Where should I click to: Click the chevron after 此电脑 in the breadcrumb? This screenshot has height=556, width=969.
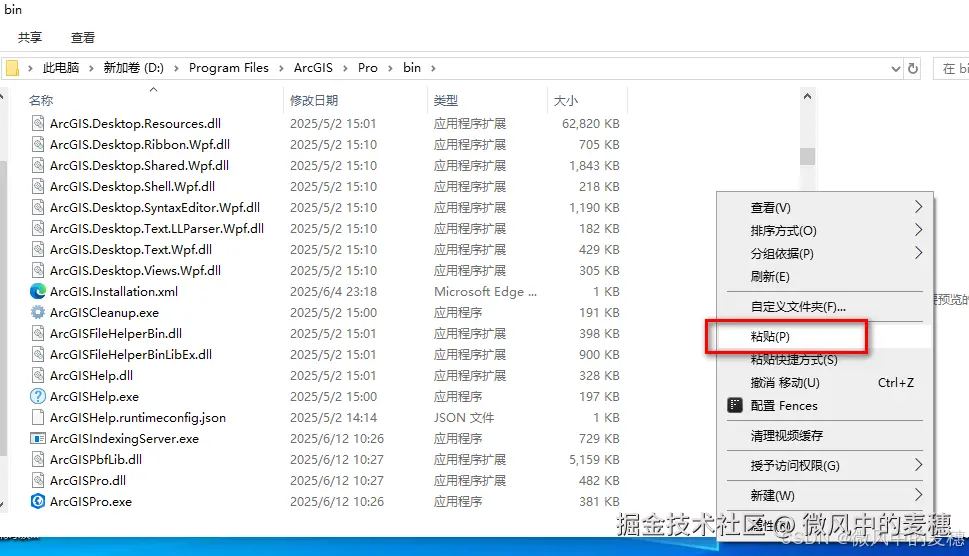pyautogui.click(x=91, y=68)
